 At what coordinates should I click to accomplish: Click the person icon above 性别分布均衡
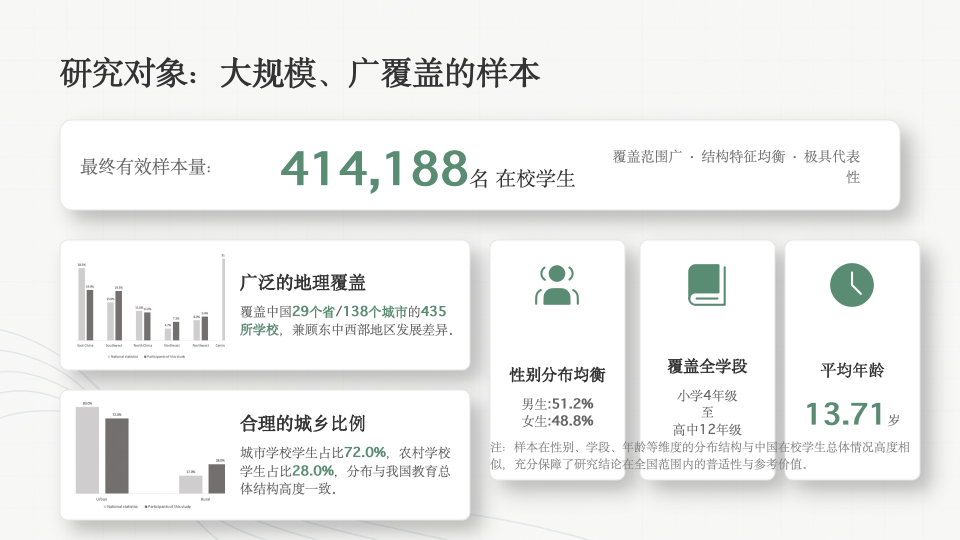click(557, 285)
